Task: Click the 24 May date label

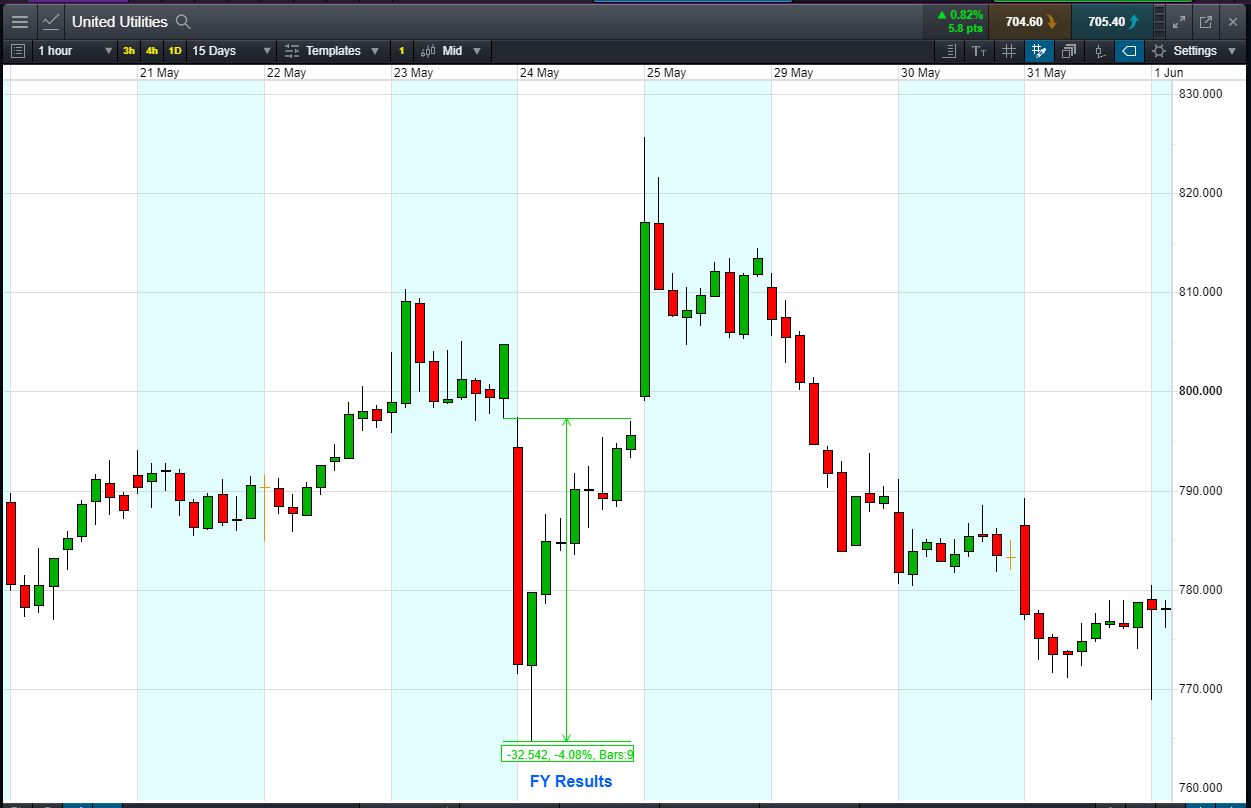Action: coord(539,73)
